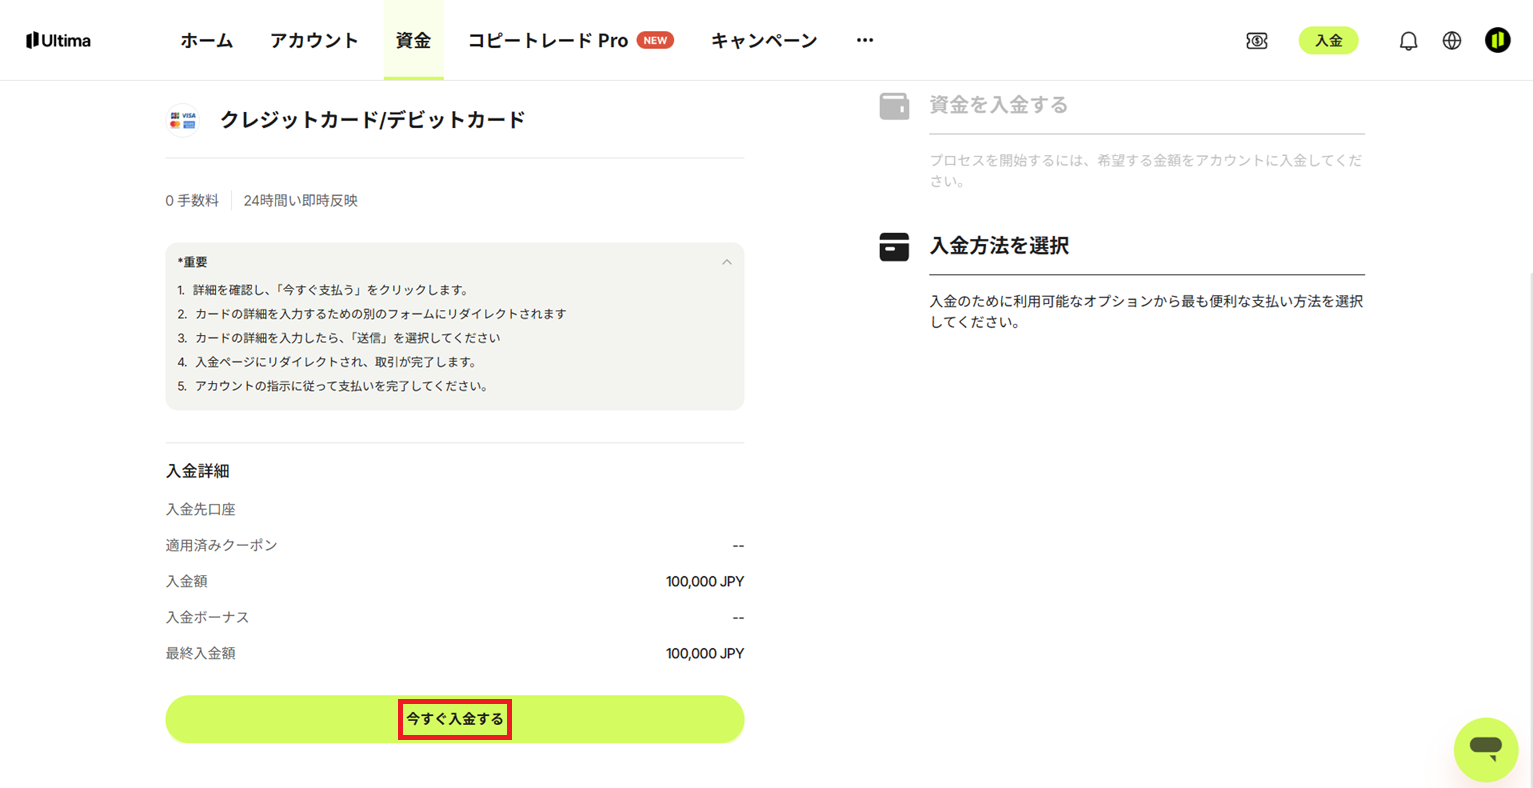Open the ホーム menu
The height and width of the screenshot is (788, 1533).
pos(207,40)
